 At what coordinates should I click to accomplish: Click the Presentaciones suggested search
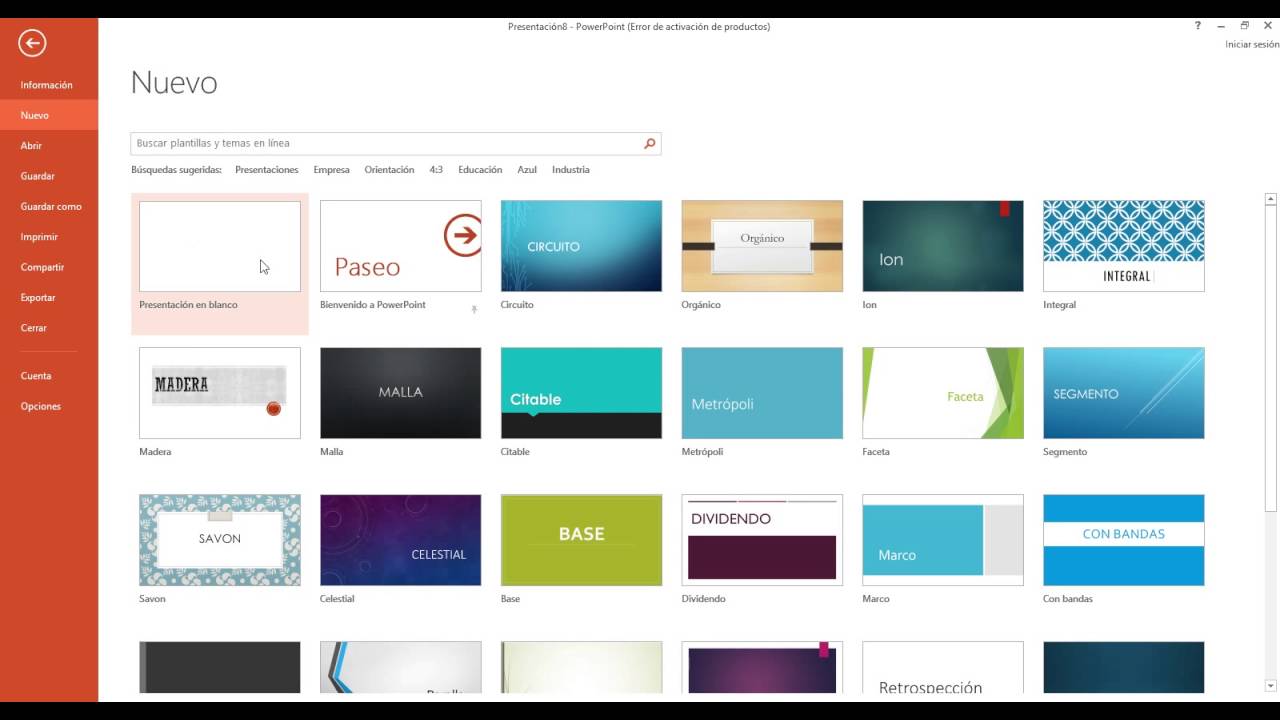(267, 170)
